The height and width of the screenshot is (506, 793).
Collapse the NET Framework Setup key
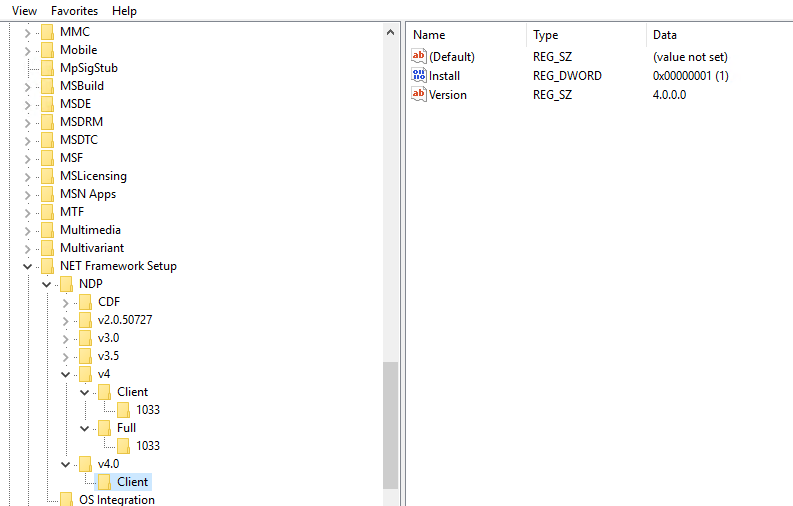pyautogui.click(x=27, y=266)
